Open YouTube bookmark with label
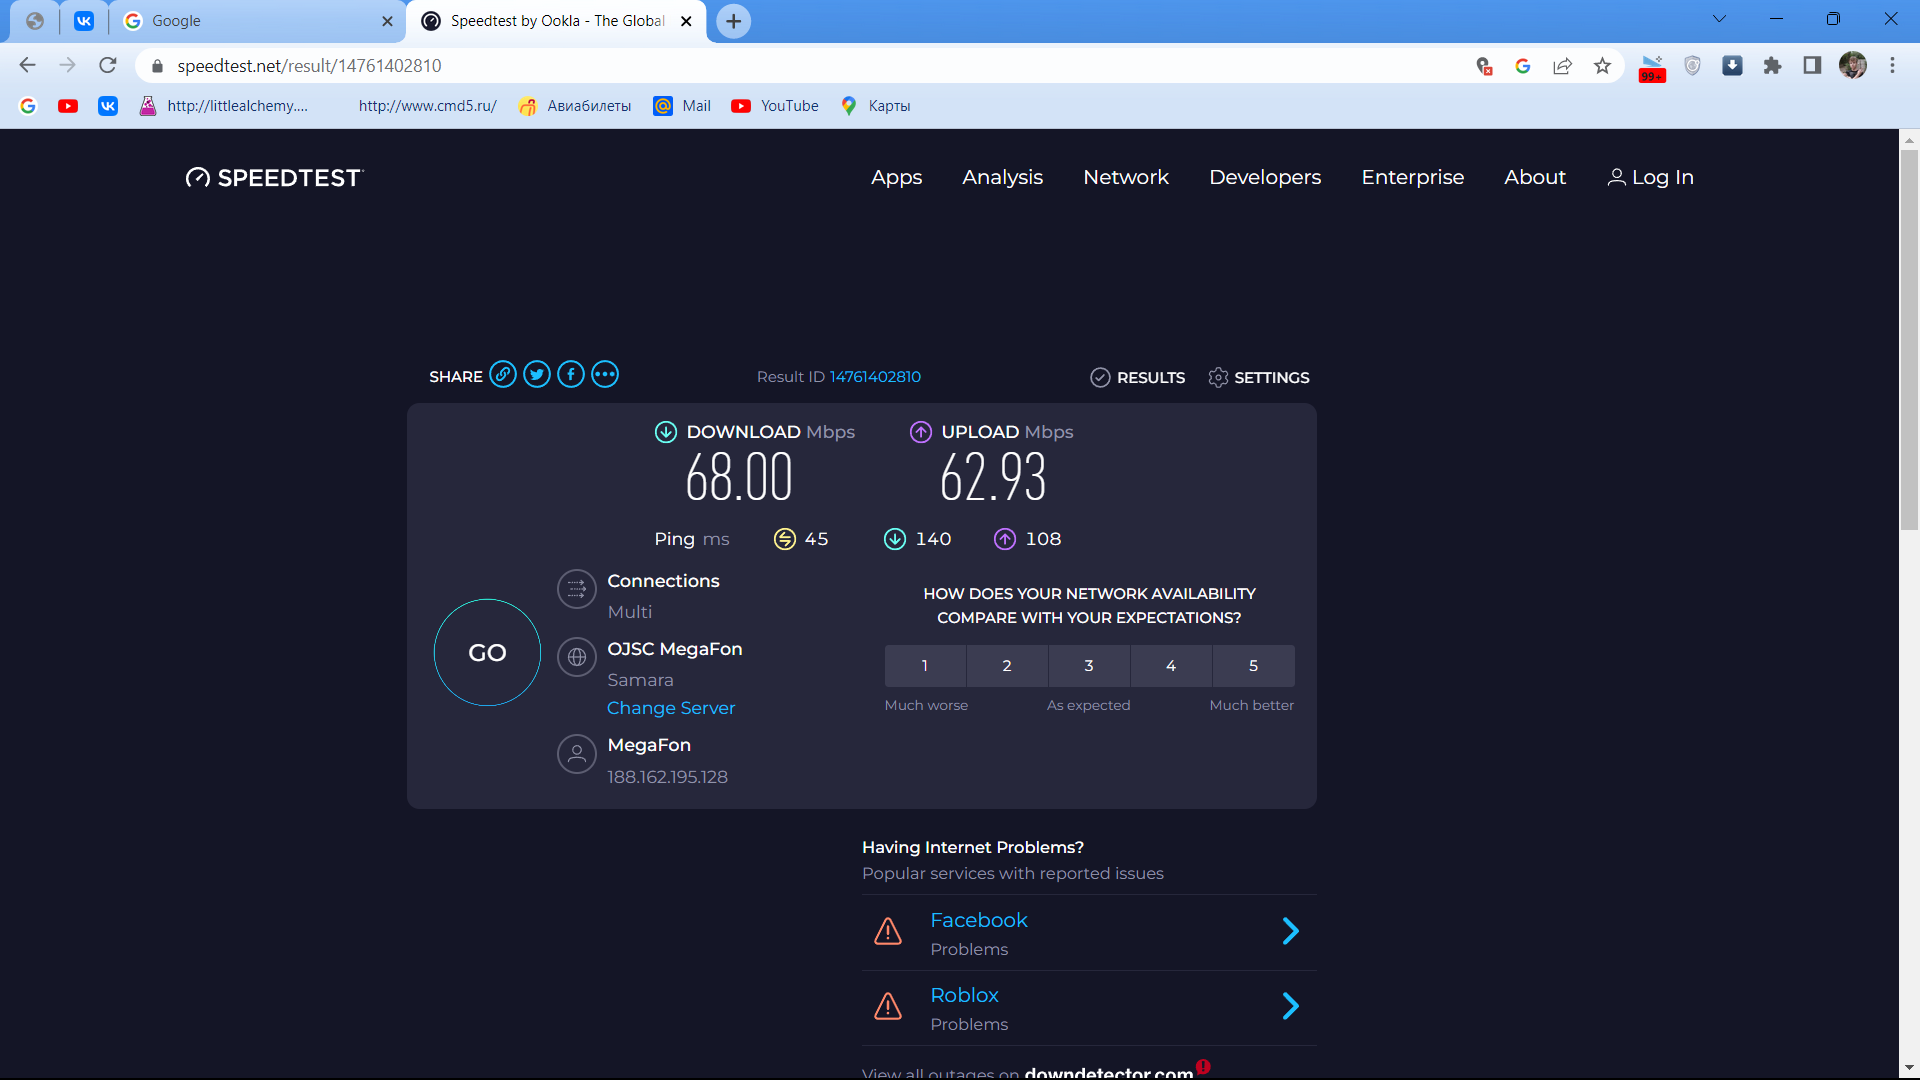The height and width of the screenshot is (1080, 1920). pos(775,106)
